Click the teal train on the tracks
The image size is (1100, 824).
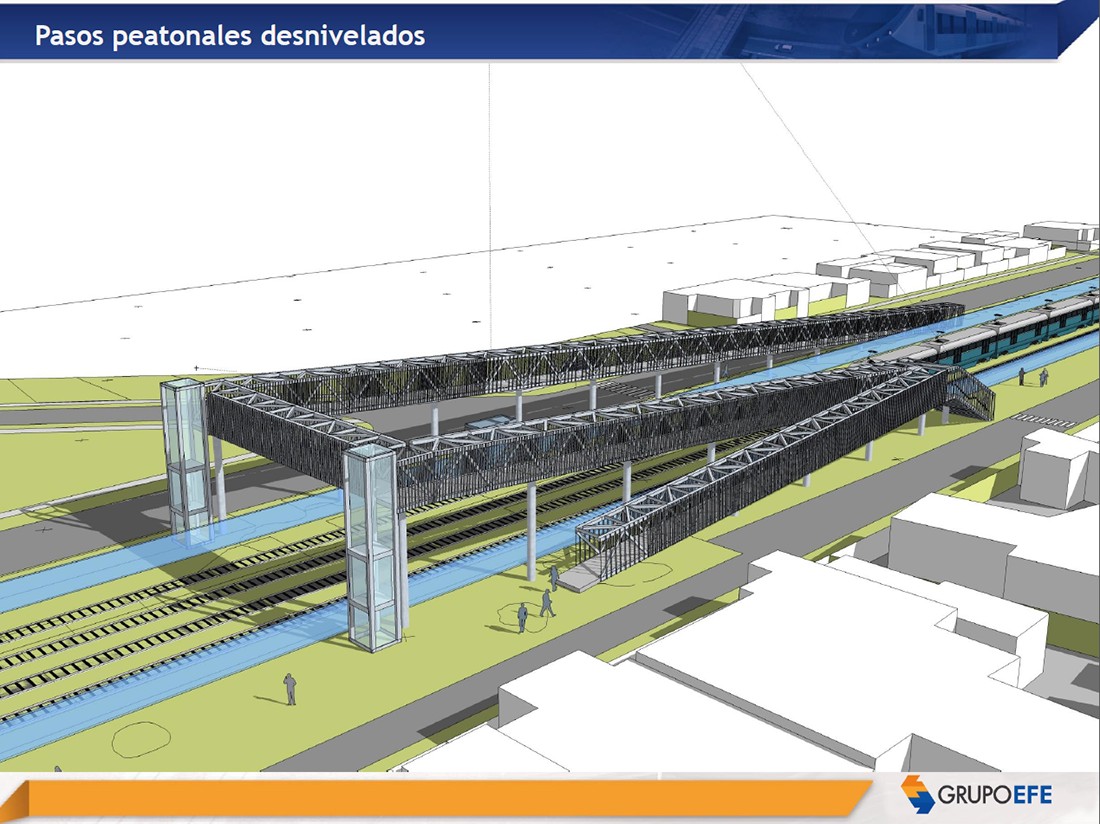point(1010,335)
